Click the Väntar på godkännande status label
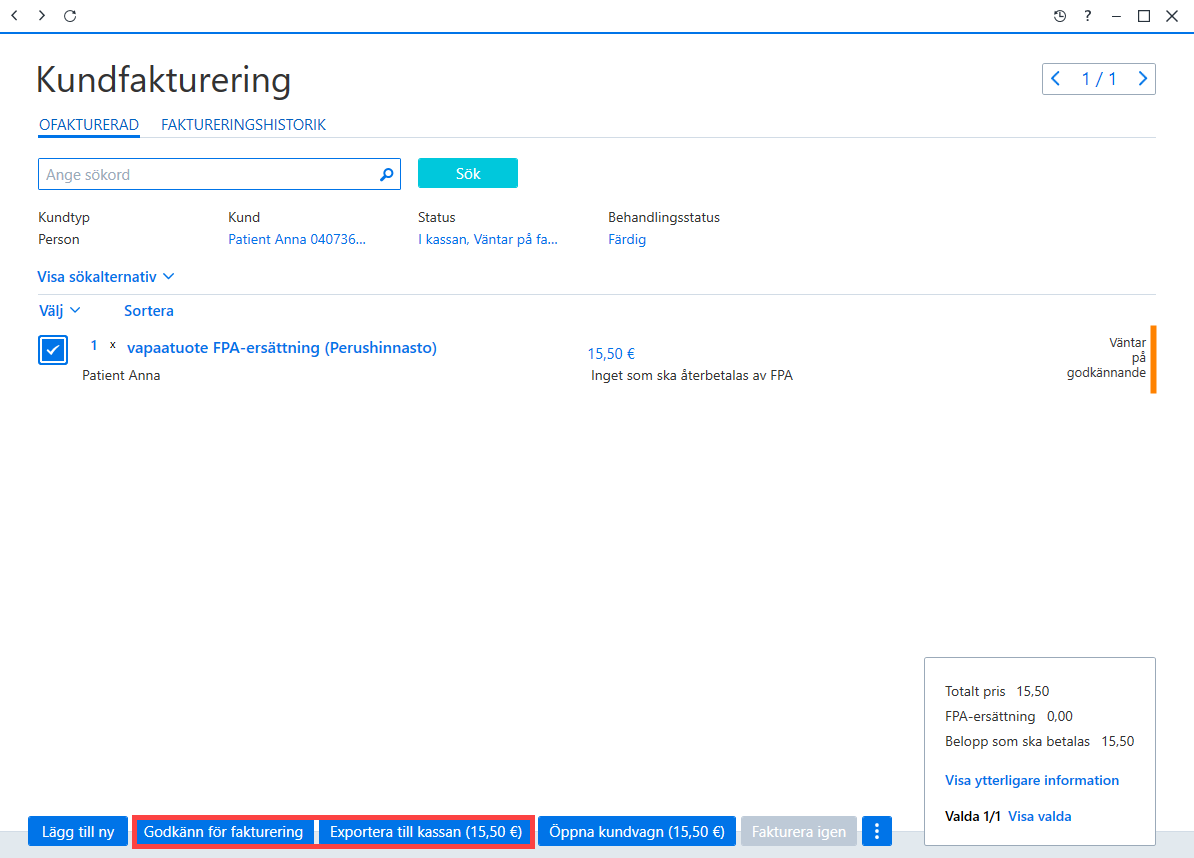This screenshot has height=858, width=1194. point(1106,358)
